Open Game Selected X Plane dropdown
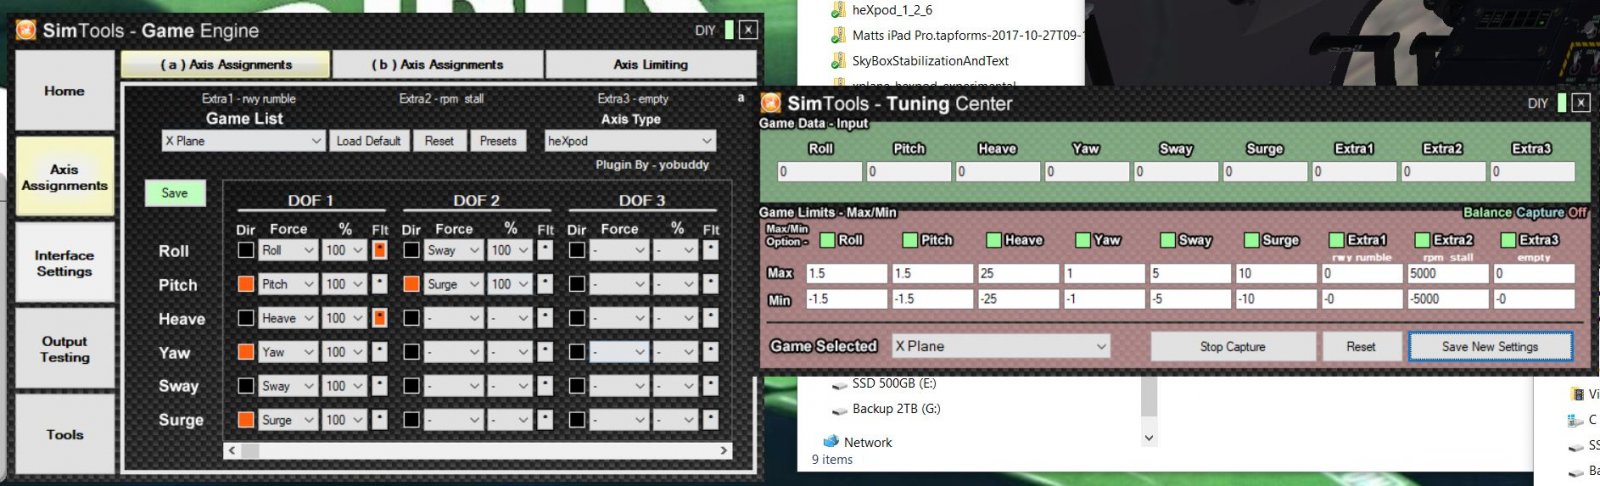Screen dimensions: 1600x486 tap(1001, 346)
